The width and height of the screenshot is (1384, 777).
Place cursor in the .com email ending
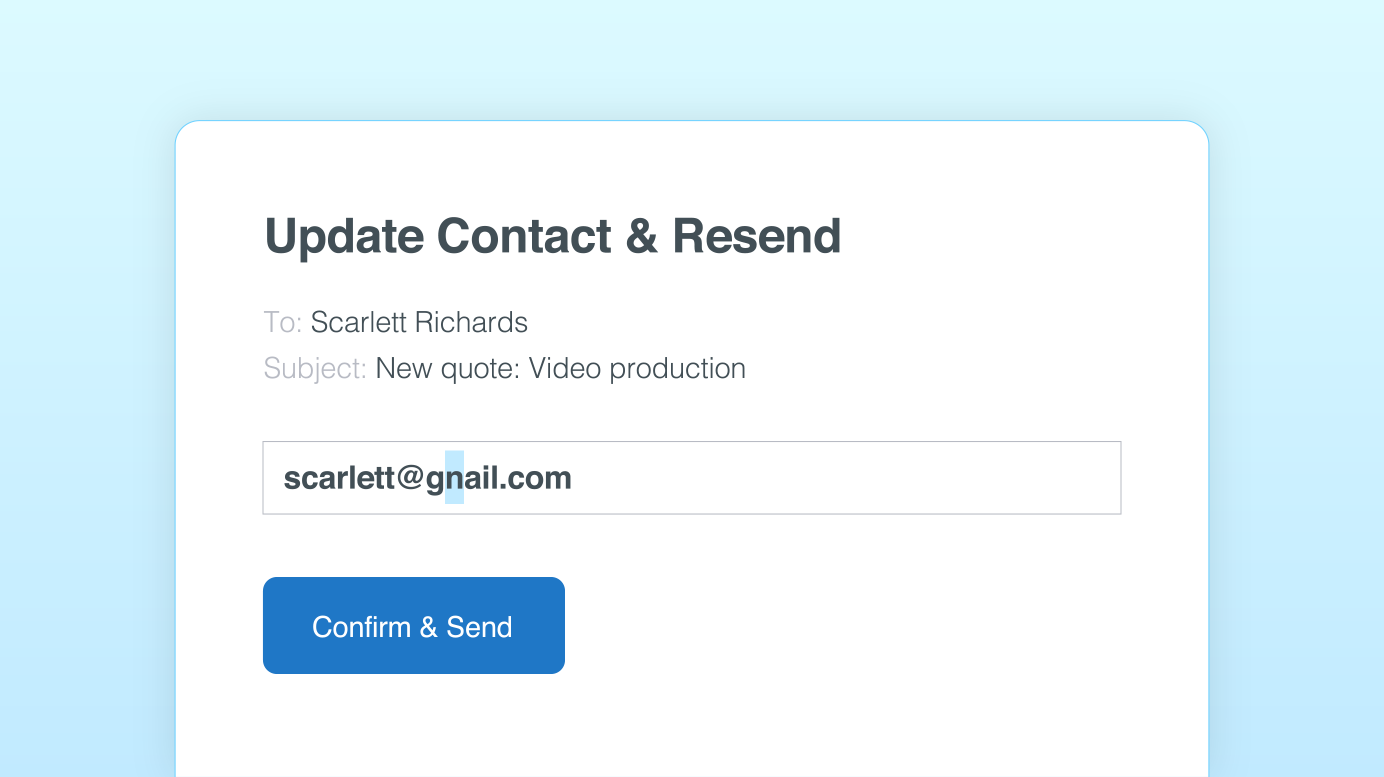pyautogui.click(x=538, y=478)
